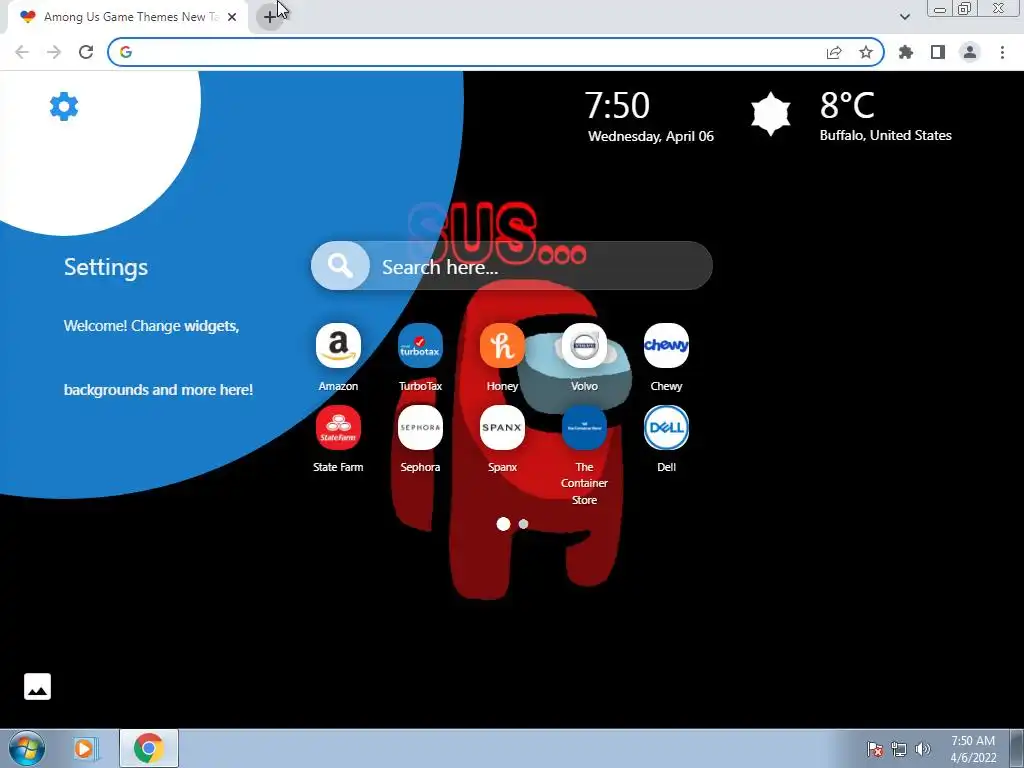
Task: Open the Windows Start button
Action: 27,748
